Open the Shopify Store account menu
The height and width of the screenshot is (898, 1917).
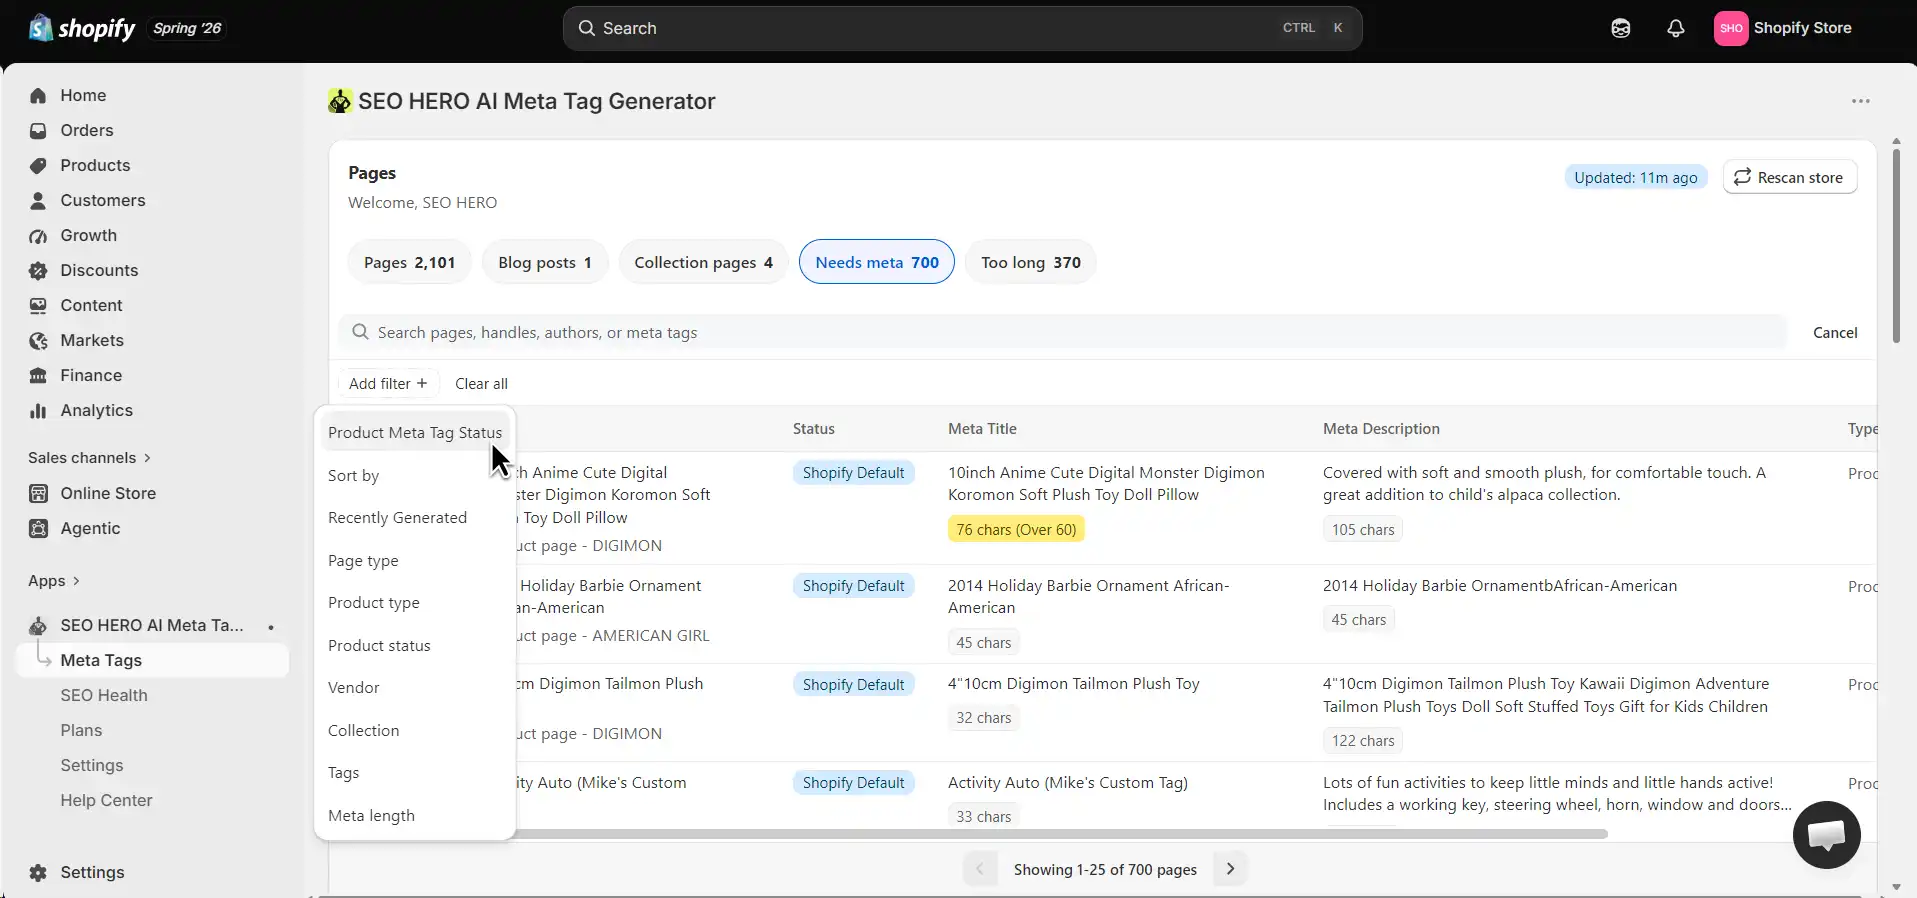click(1784, 28)
